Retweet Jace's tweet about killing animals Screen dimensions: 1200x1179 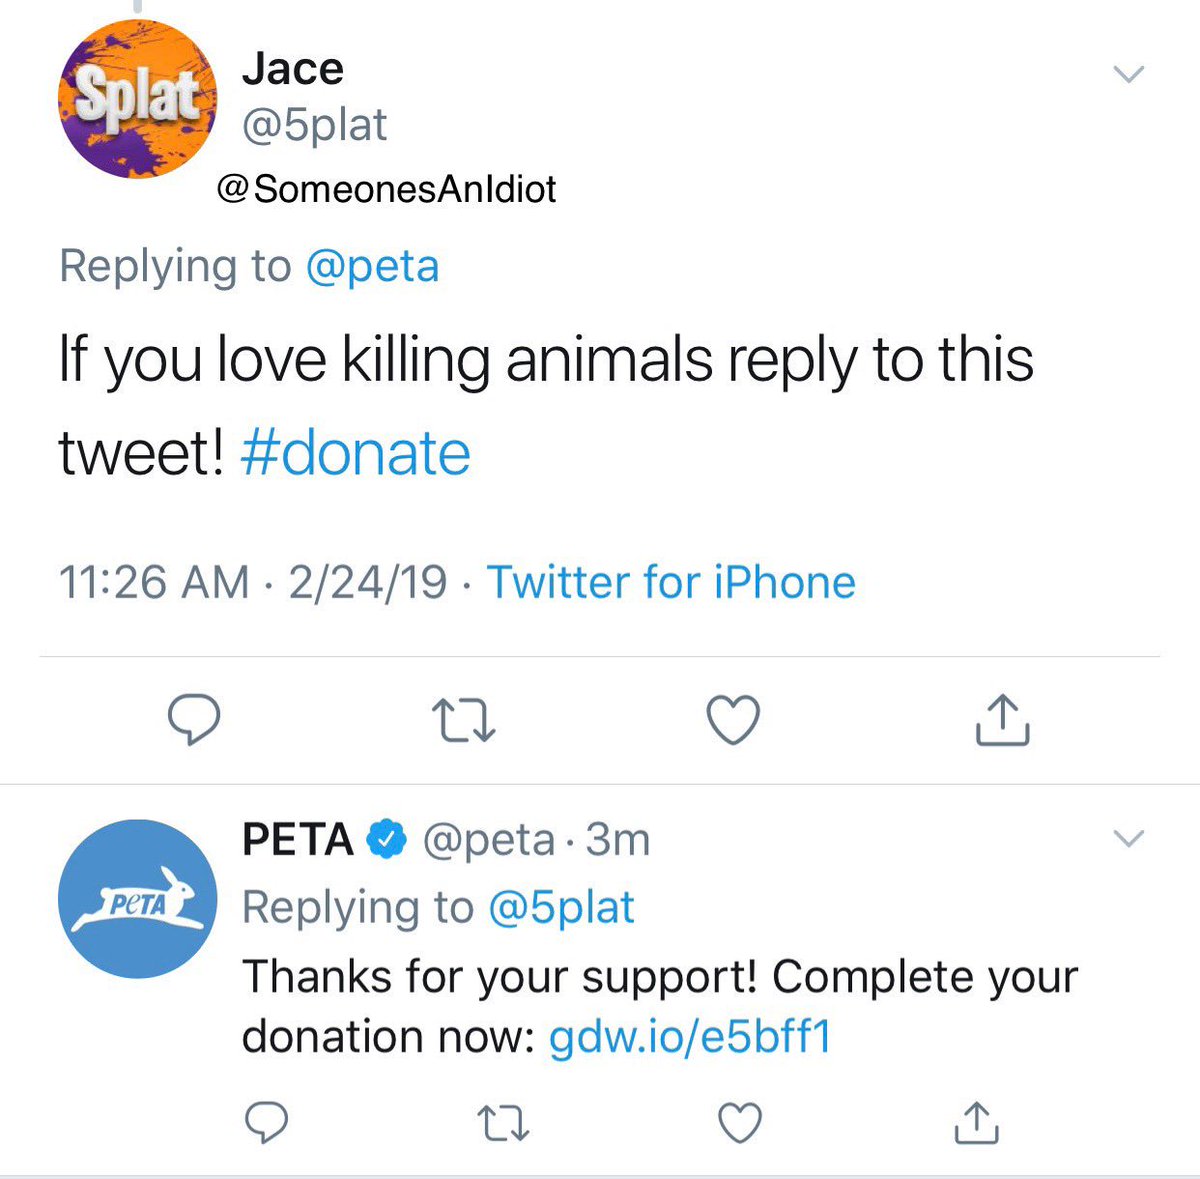point(463,720)
